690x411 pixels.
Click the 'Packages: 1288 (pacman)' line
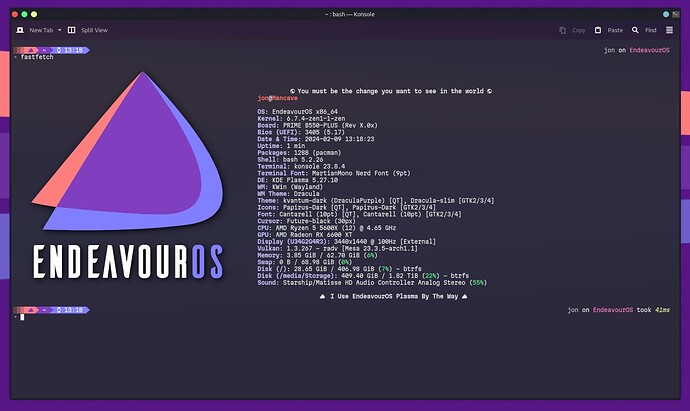(299, 153)
